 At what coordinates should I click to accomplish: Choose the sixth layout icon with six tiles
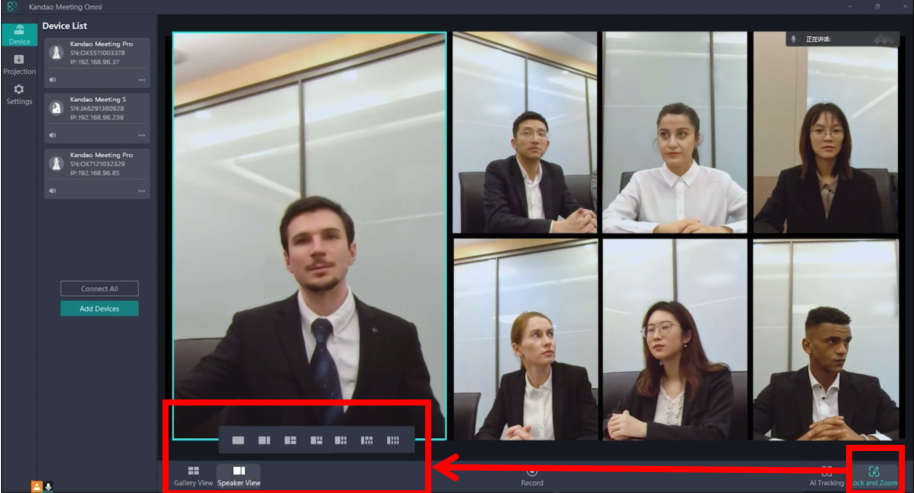pos(367,440)
